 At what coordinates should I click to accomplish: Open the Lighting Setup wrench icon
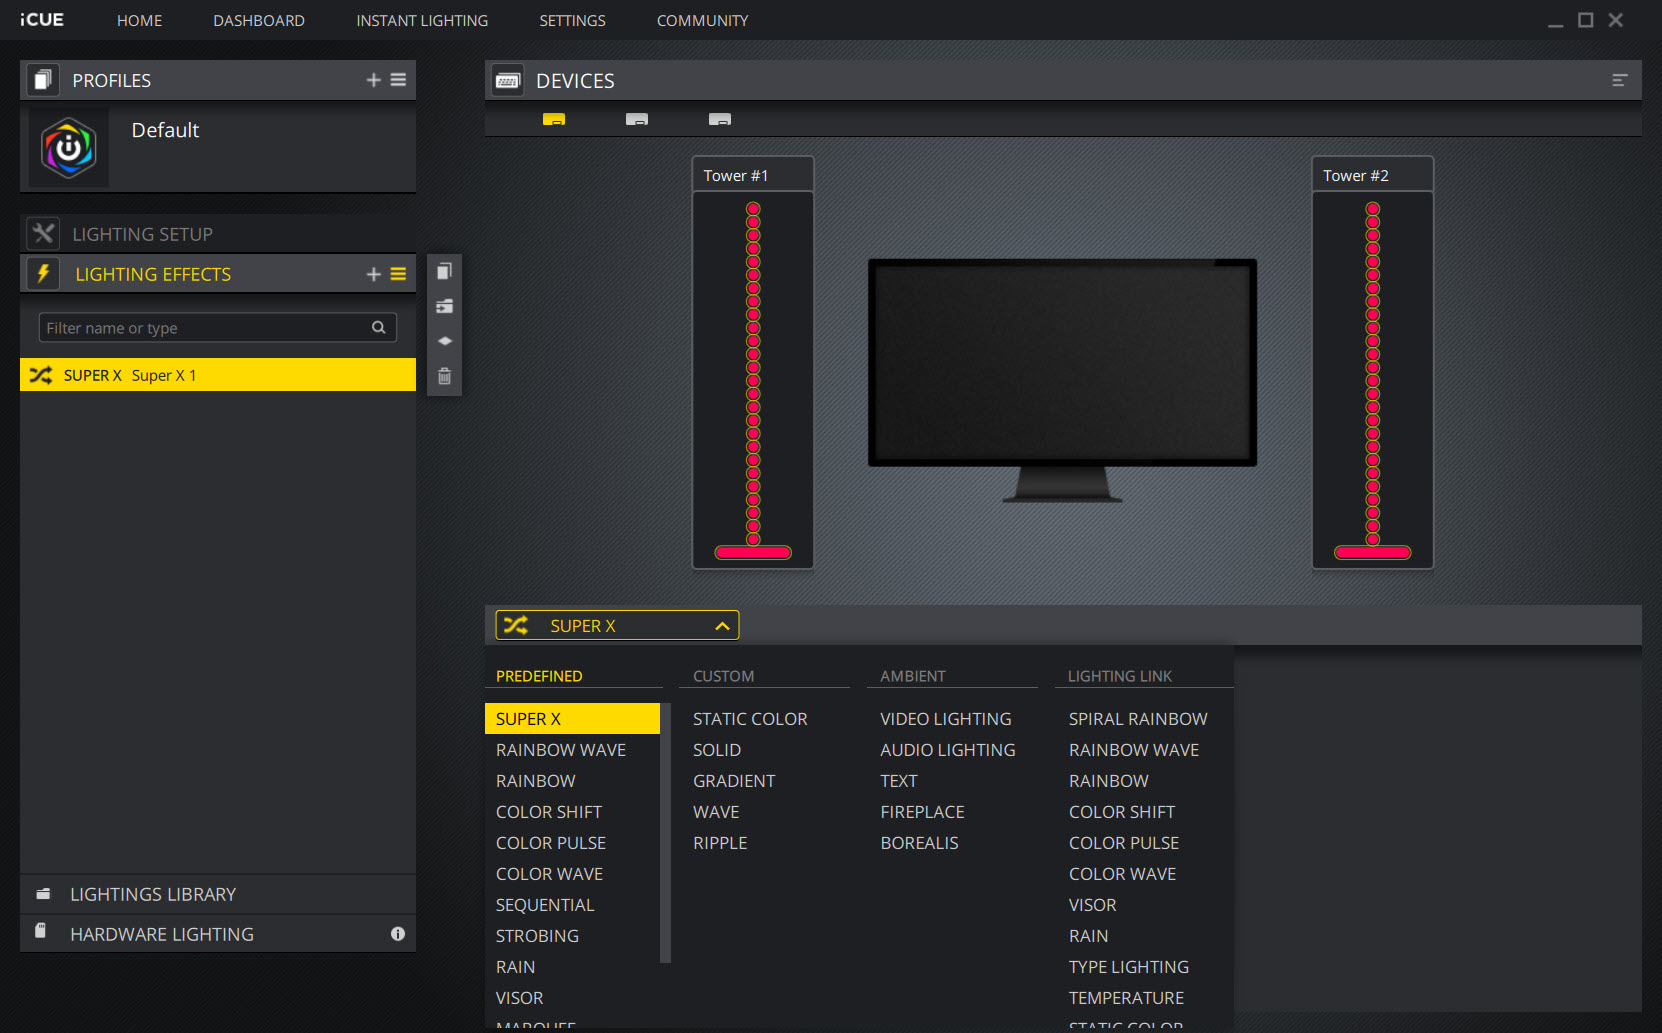tap(43, 233)
